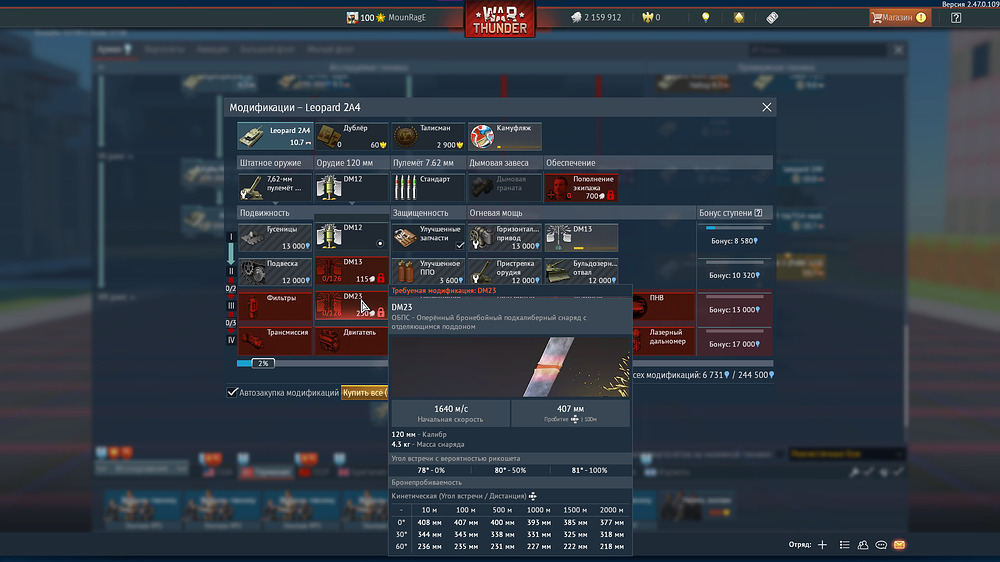Image resolution: width=1000 pixels, height=562 pixels.
Task: Toggle the Улучшенные запчасти checkbox
Action: 460,245
